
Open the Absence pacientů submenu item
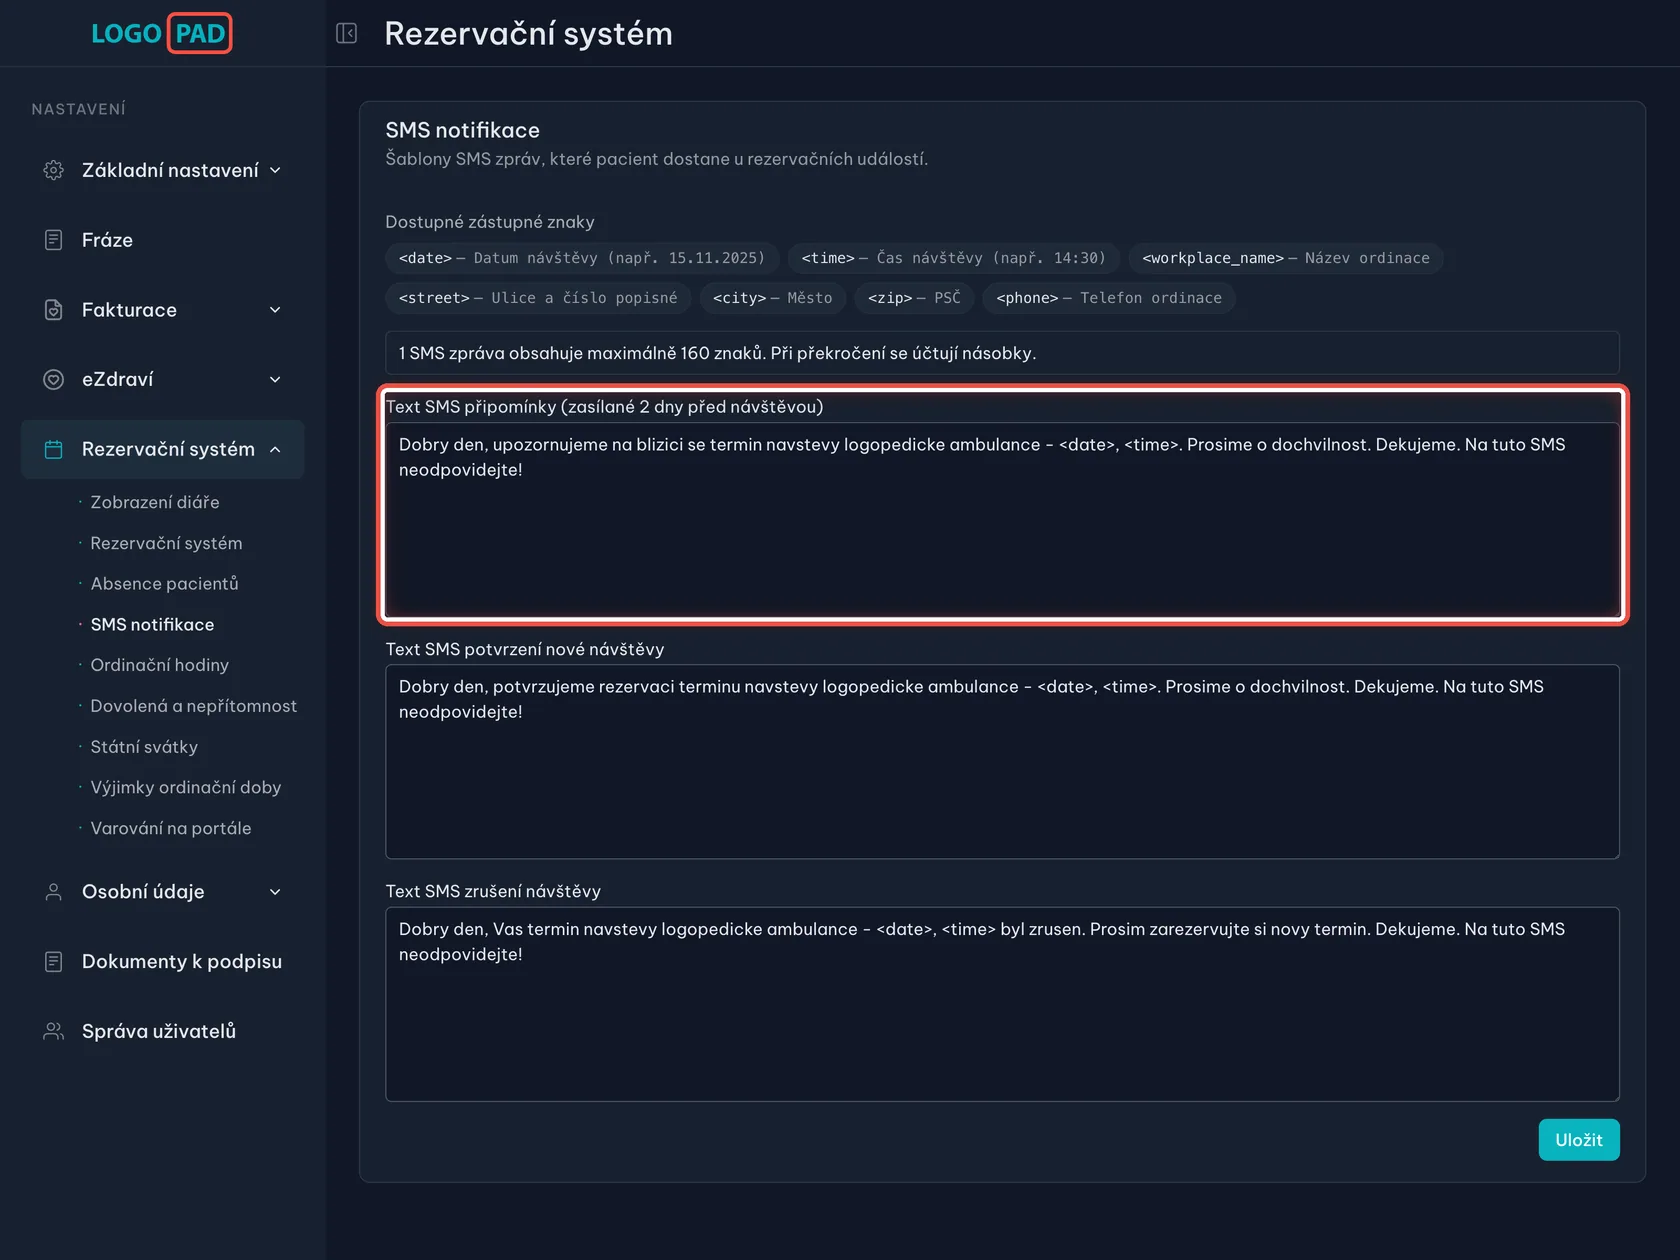pyautogui.click(x=165, y=584)
